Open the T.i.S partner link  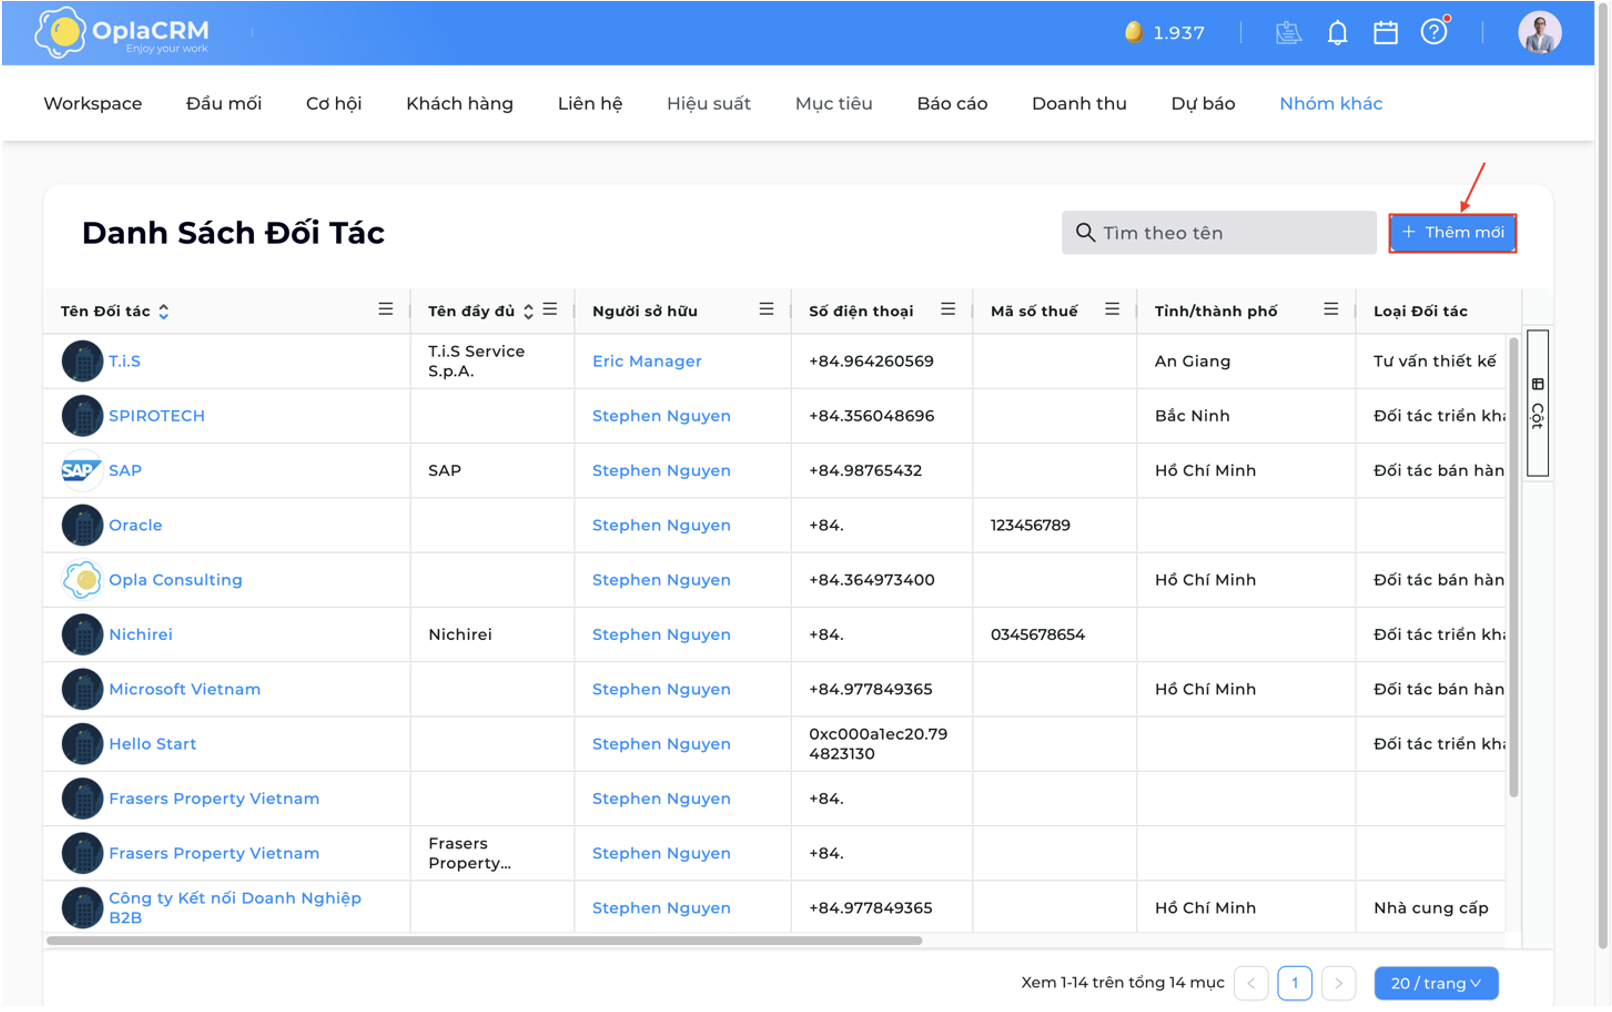pos(125,361)
